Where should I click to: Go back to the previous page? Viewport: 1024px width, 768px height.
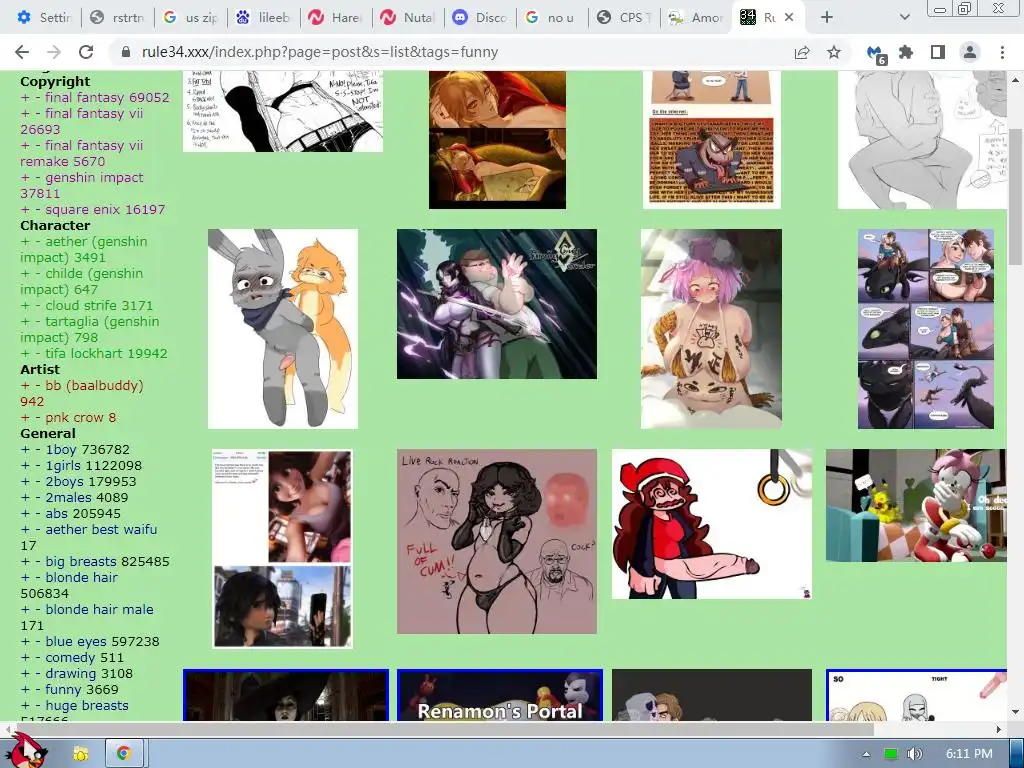click(22, 52)
